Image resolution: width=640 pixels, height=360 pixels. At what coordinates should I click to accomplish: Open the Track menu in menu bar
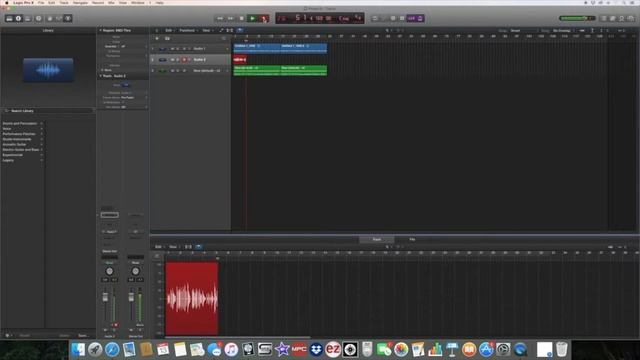tap(64, 2)
